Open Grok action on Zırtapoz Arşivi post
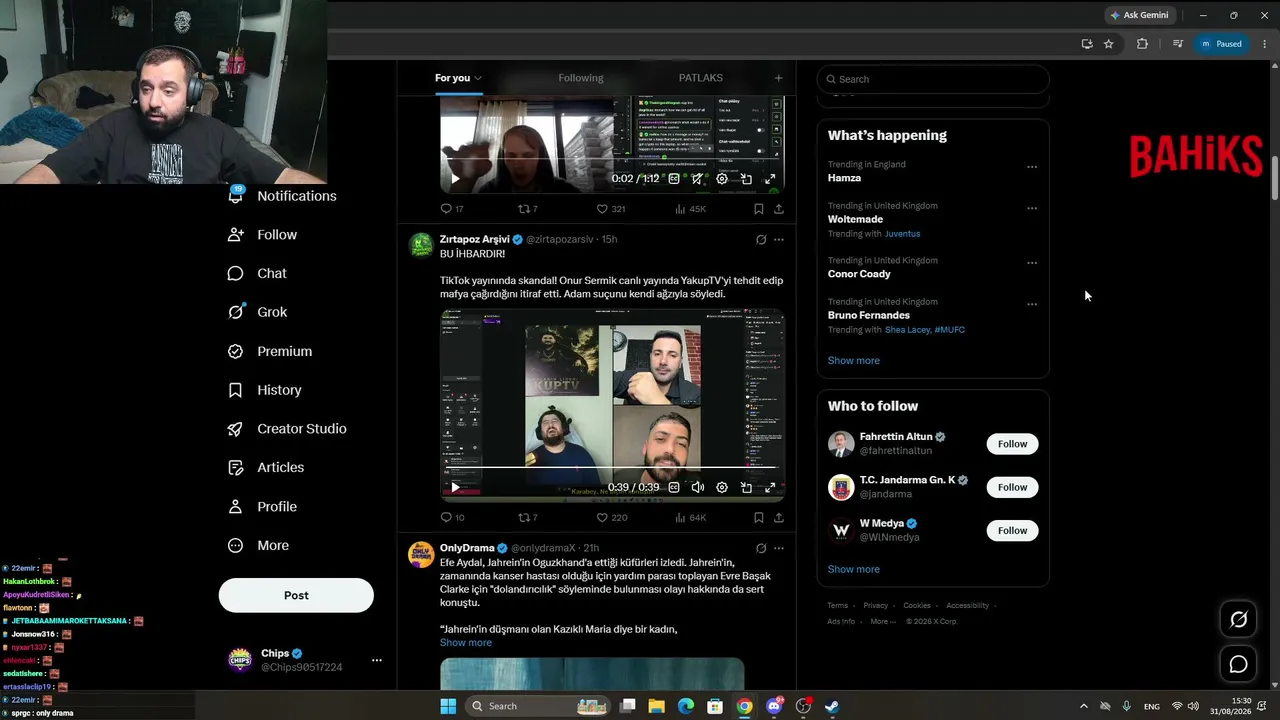Image resolution: width=1280 pixels, height=720 pixels. pyautogui.click(x=761, y=240)
